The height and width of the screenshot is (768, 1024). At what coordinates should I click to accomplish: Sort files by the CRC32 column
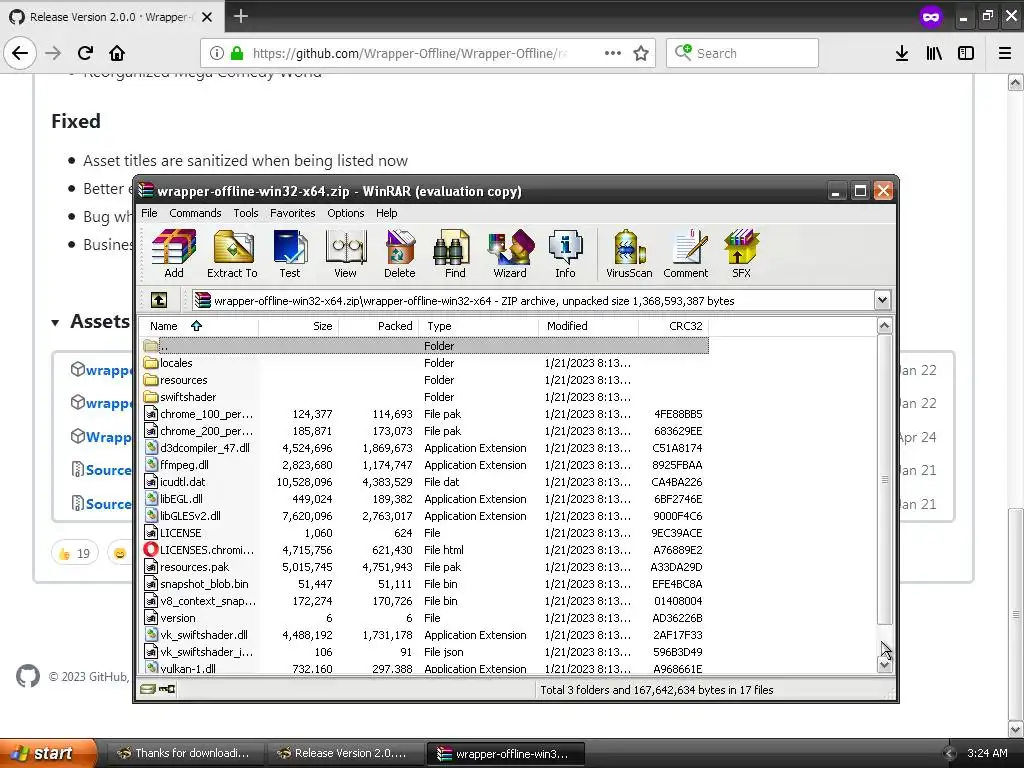[673, 326]
